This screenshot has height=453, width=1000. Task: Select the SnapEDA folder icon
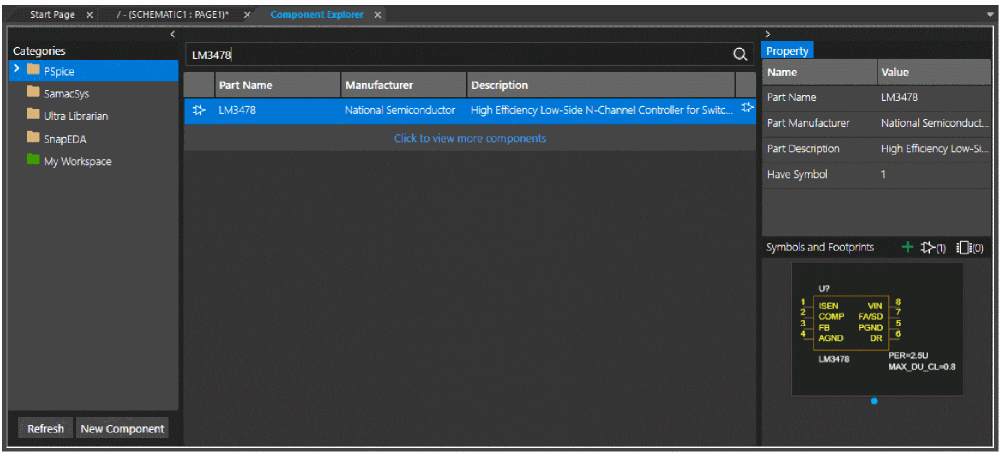click(x=33, y=137)
